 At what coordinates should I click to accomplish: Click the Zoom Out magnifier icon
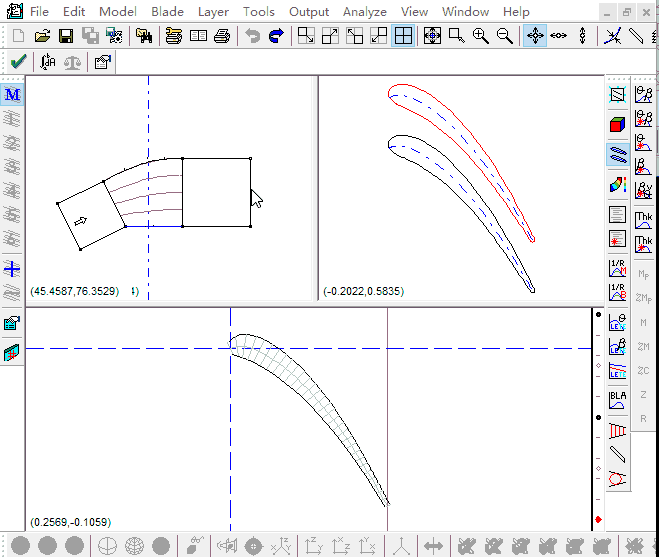[x=505, y=36]
